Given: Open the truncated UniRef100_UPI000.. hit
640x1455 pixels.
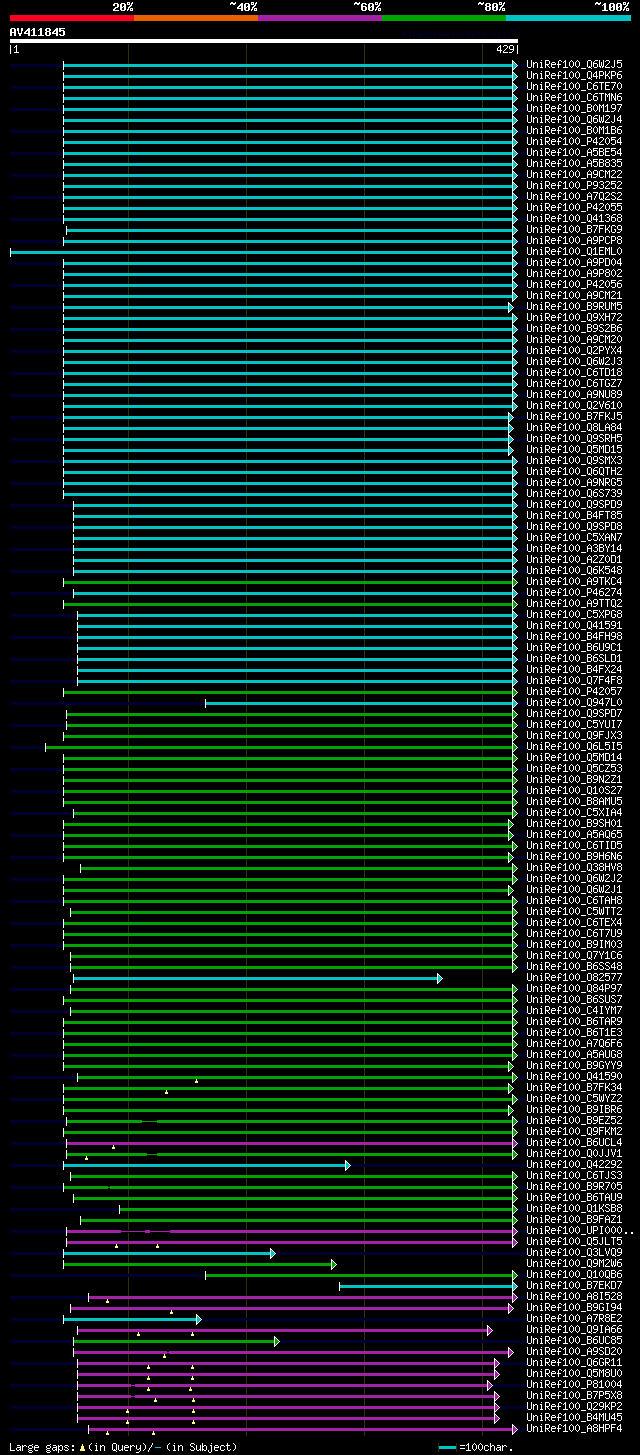Looking at the screenshot, I should [580, 1230].
